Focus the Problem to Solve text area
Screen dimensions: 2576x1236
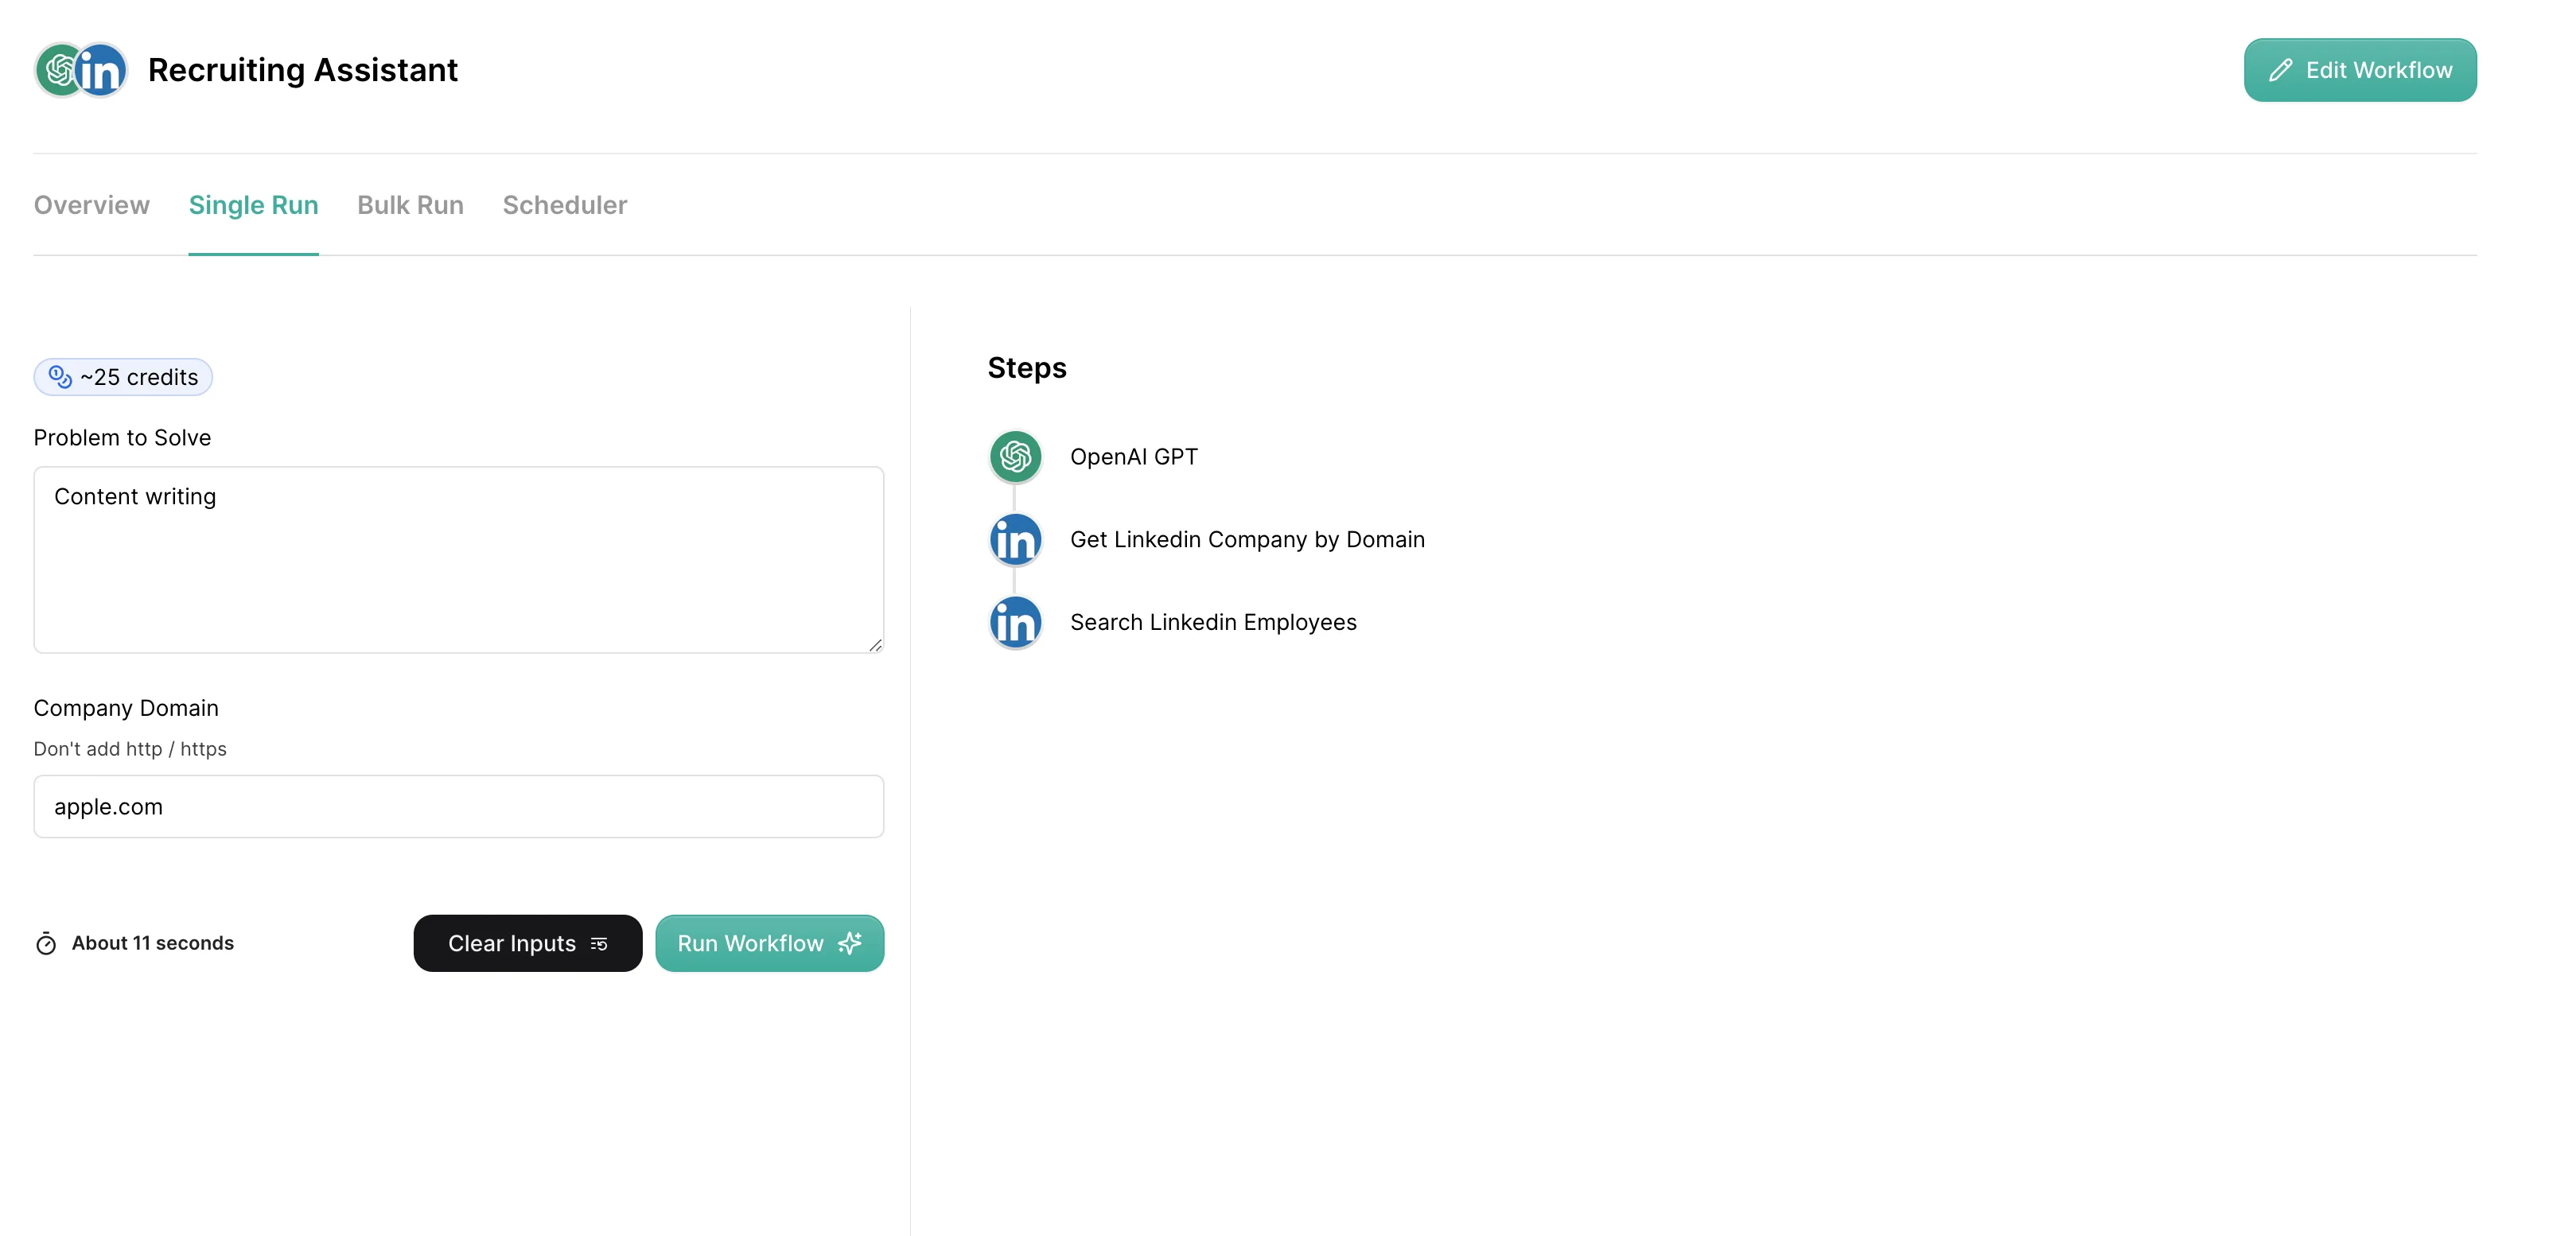(x=458, y=560)
